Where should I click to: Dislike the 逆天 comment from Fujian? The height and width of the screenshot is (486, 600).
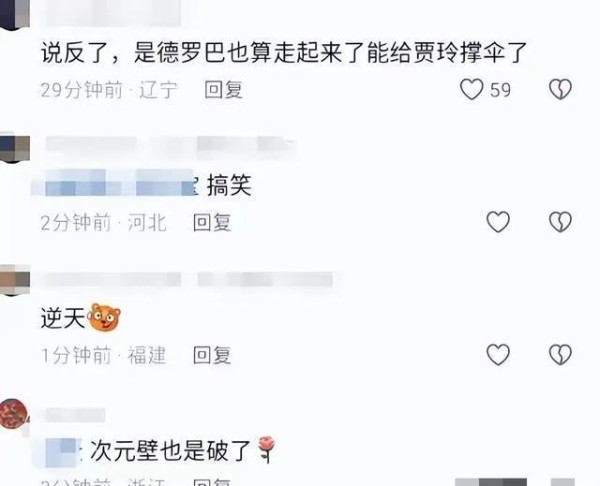click(561, 354)
